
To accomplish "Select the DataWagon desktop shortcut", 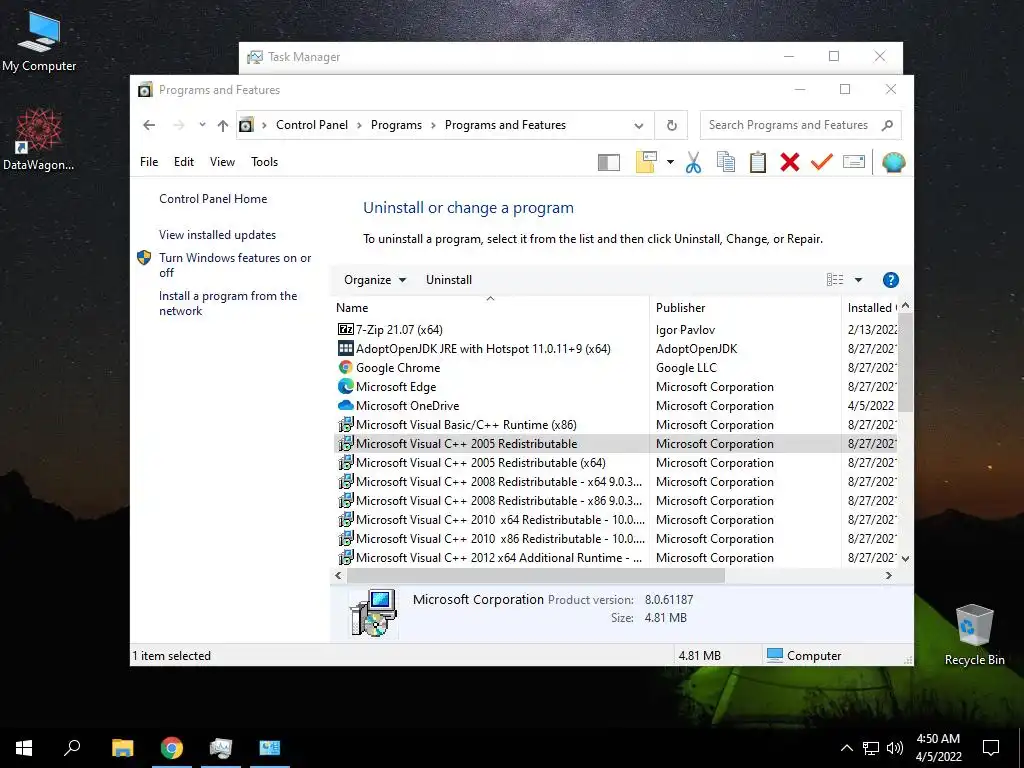I will (x=39, y=140).
